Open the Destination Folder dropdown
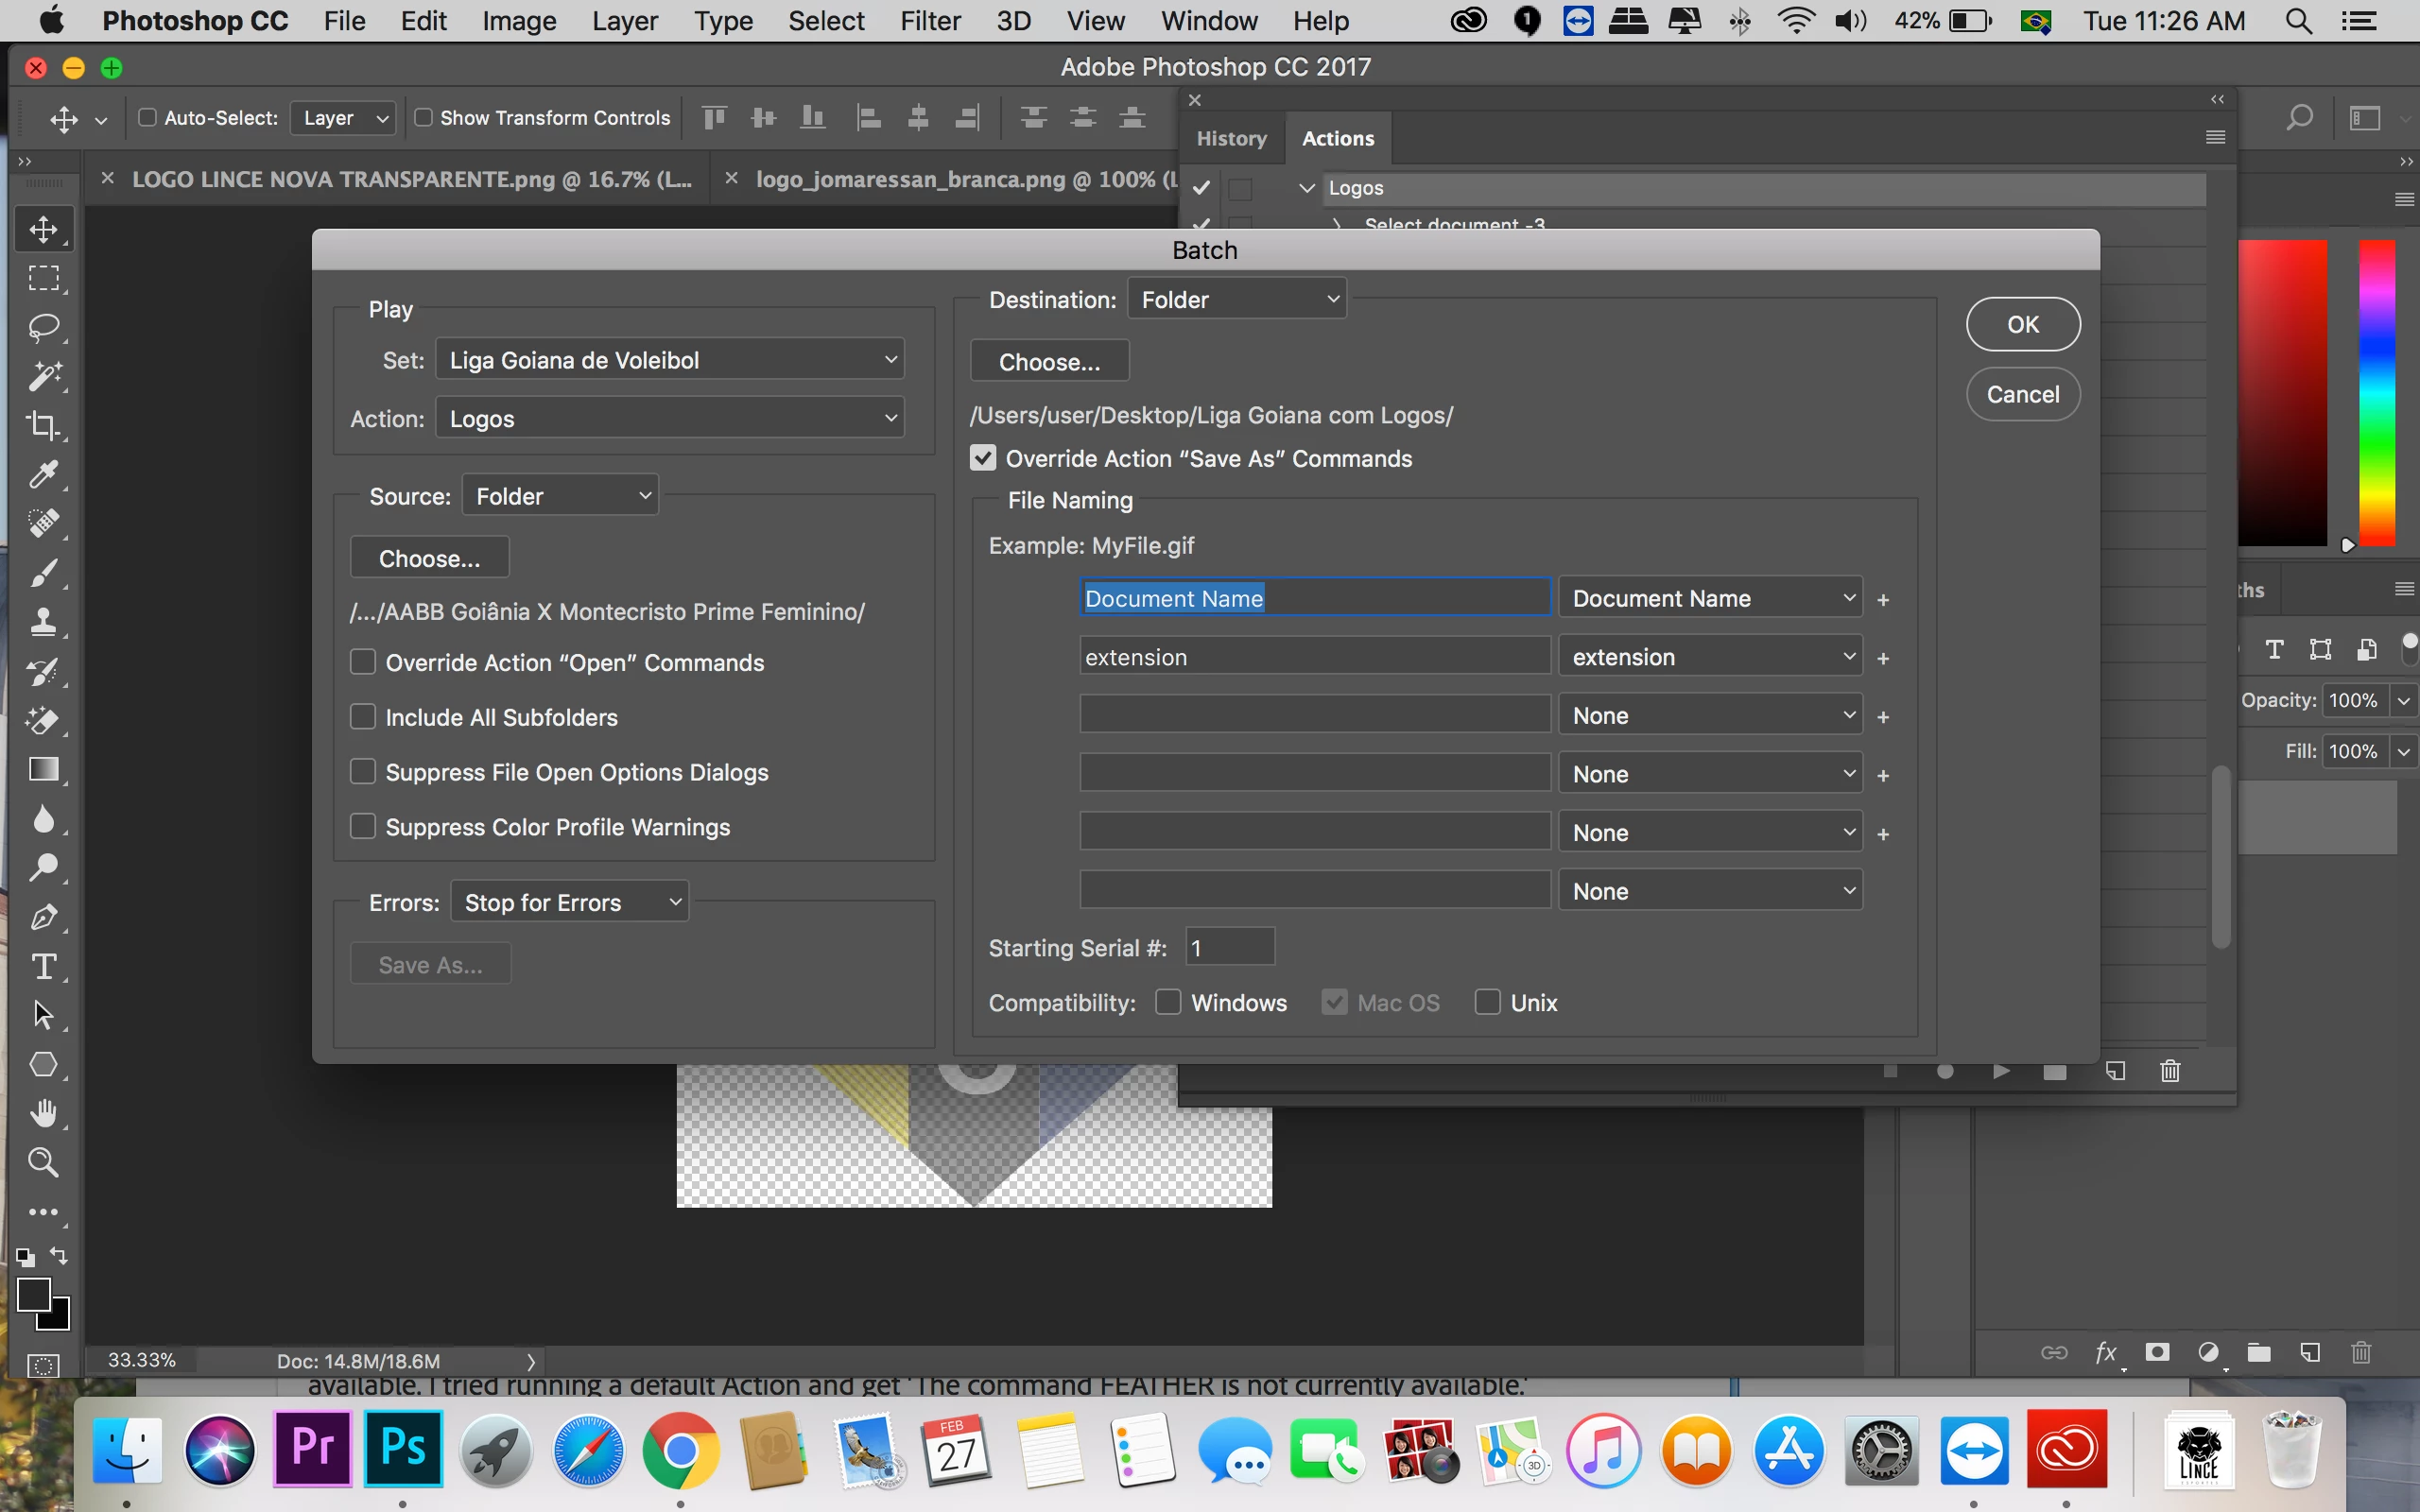This screenshot has width=2420, height=1512. pos(1236,299)
